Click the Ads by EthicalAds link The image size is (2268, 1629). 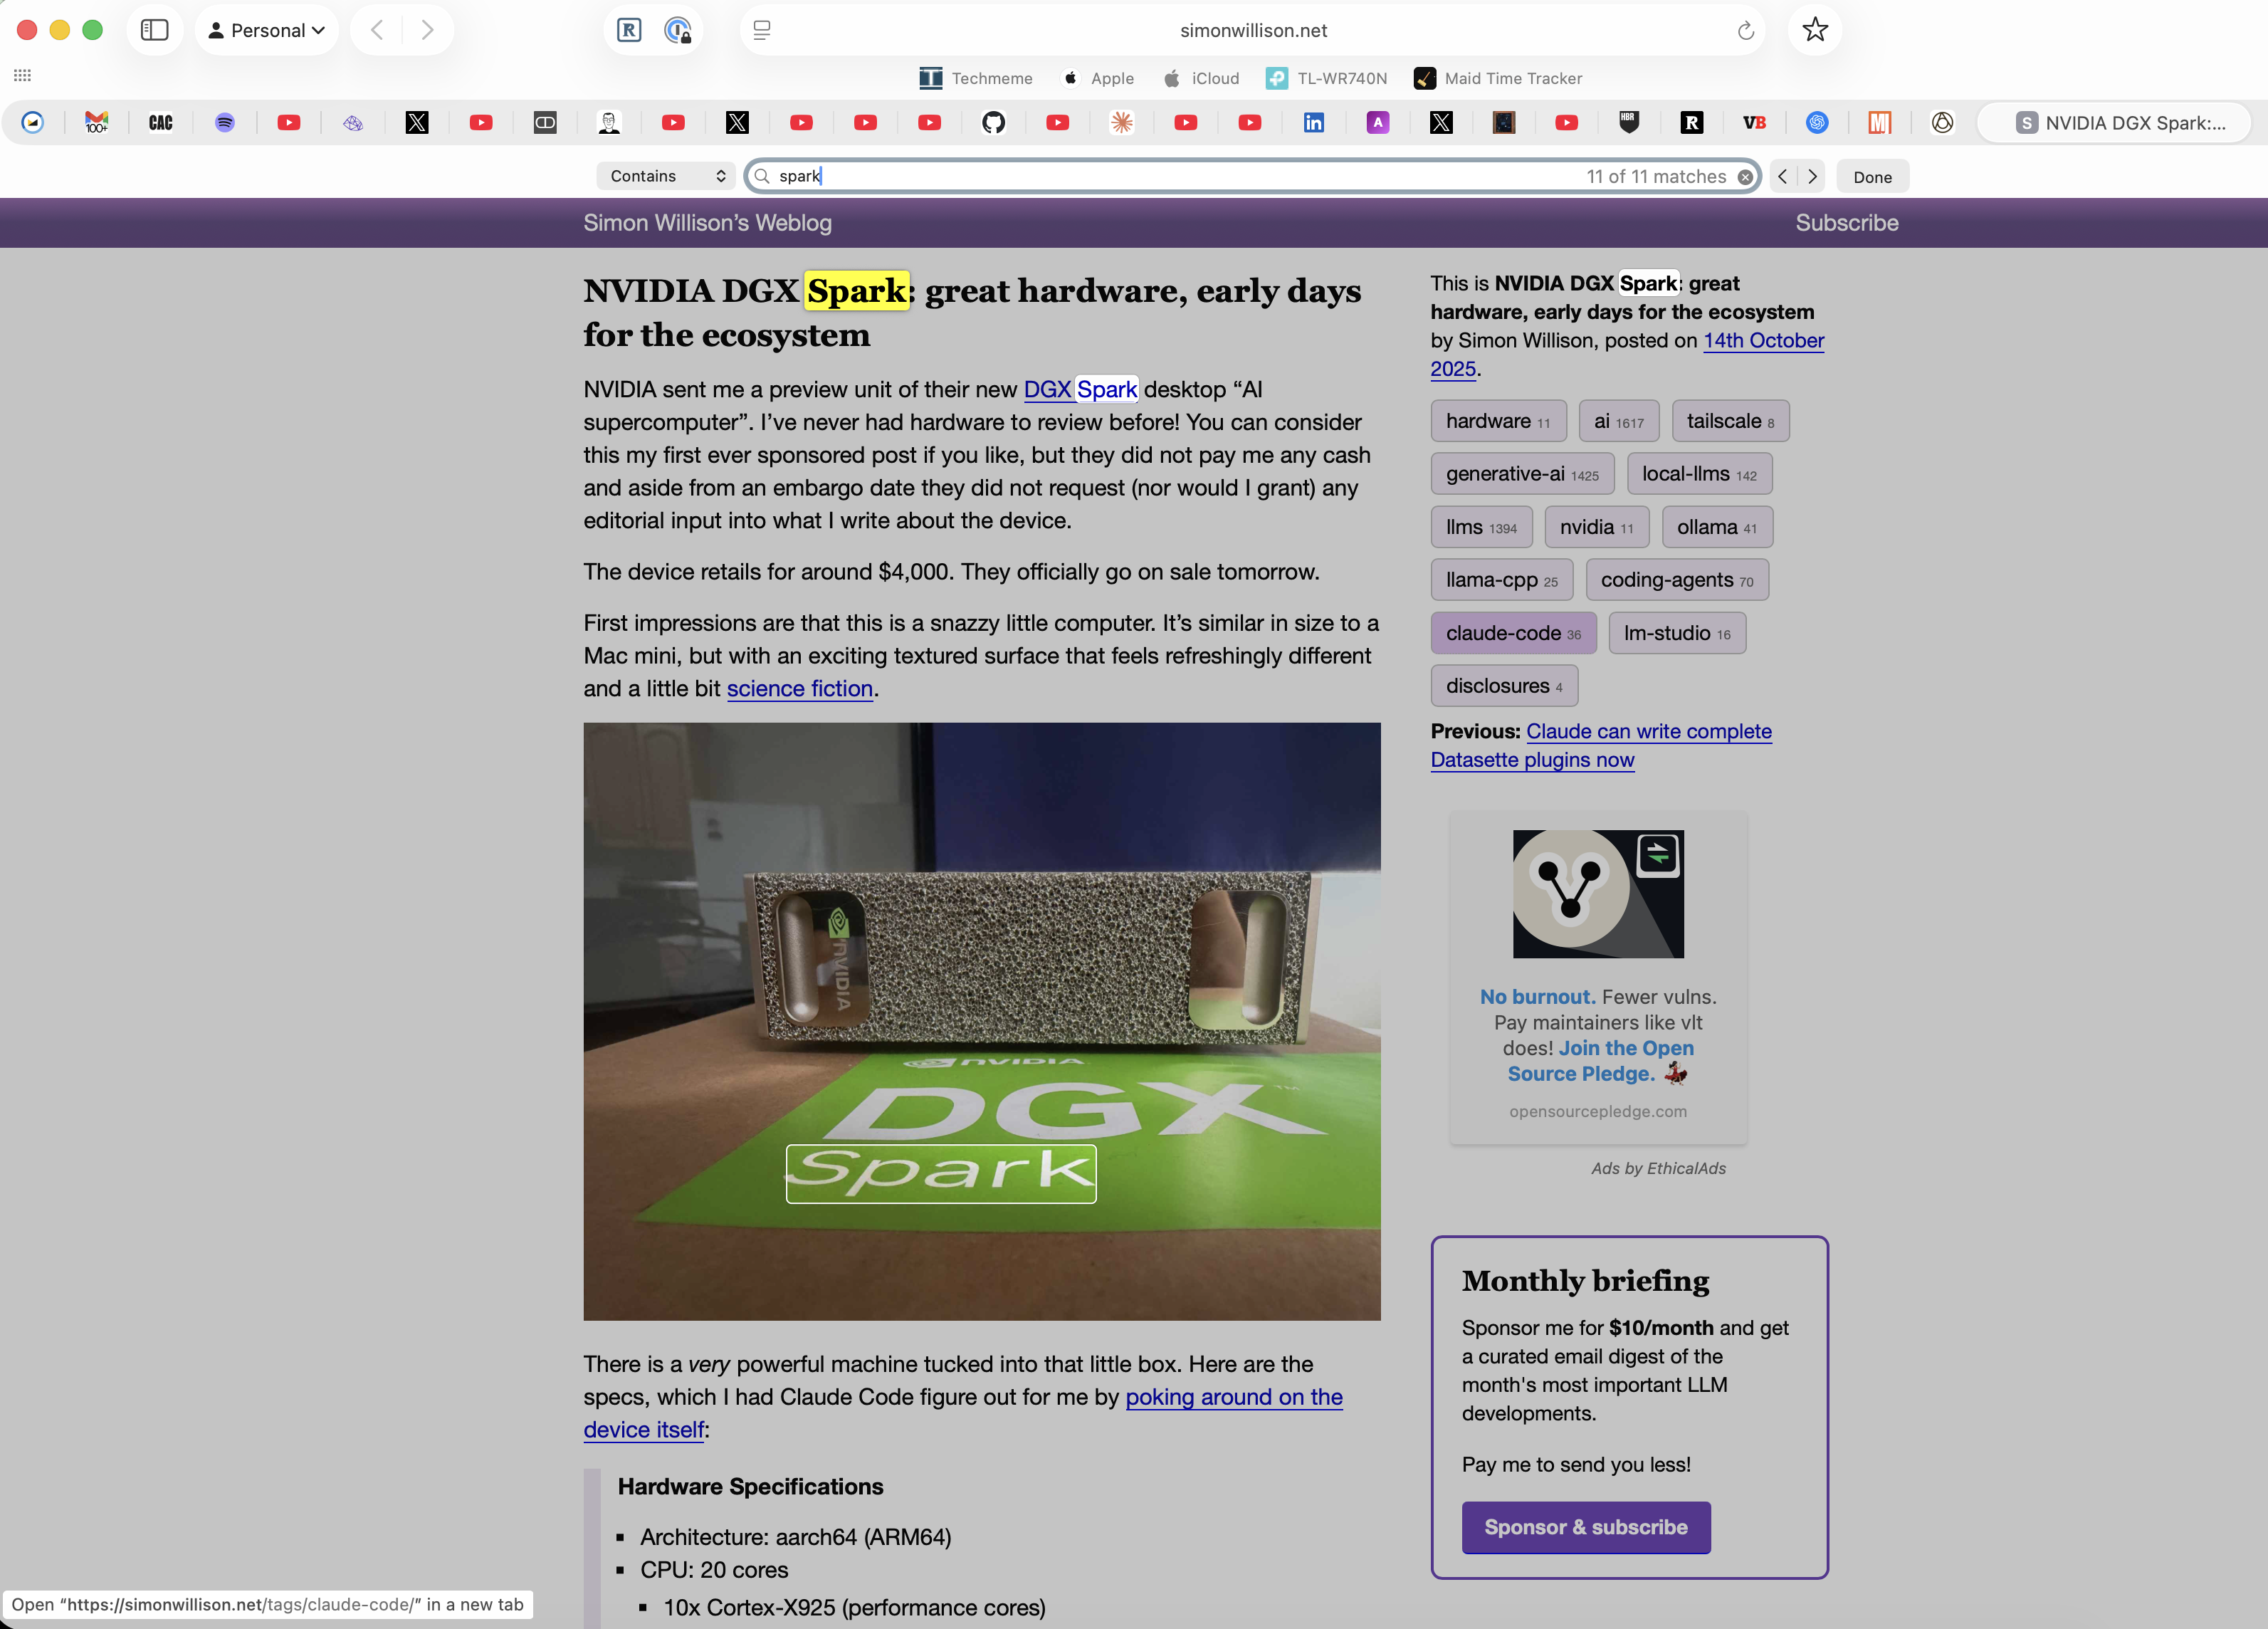click(1658, 1168)
